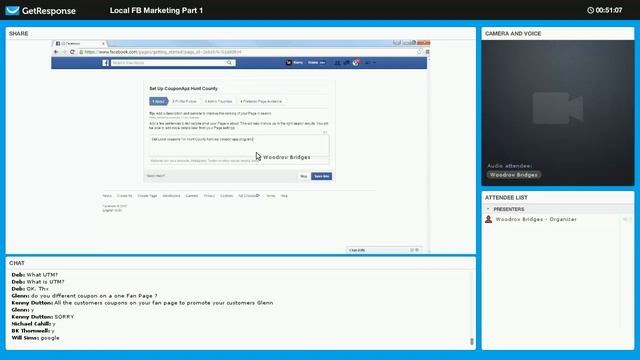Click the chat panel scrollbar thumb

click(472, 341)
